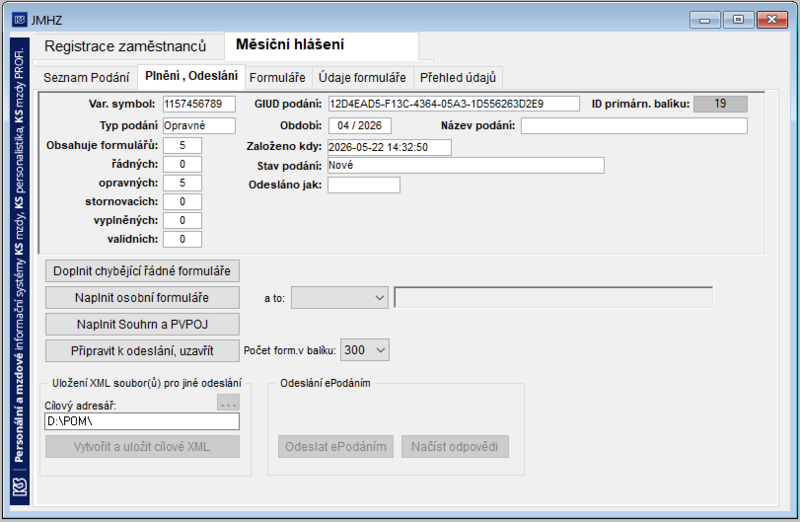Image resolution: width=800 pixels, height=522 pixels.
Task: Click Připravit k odeslání, uzavřít button
Action: [x=142, y=351]
